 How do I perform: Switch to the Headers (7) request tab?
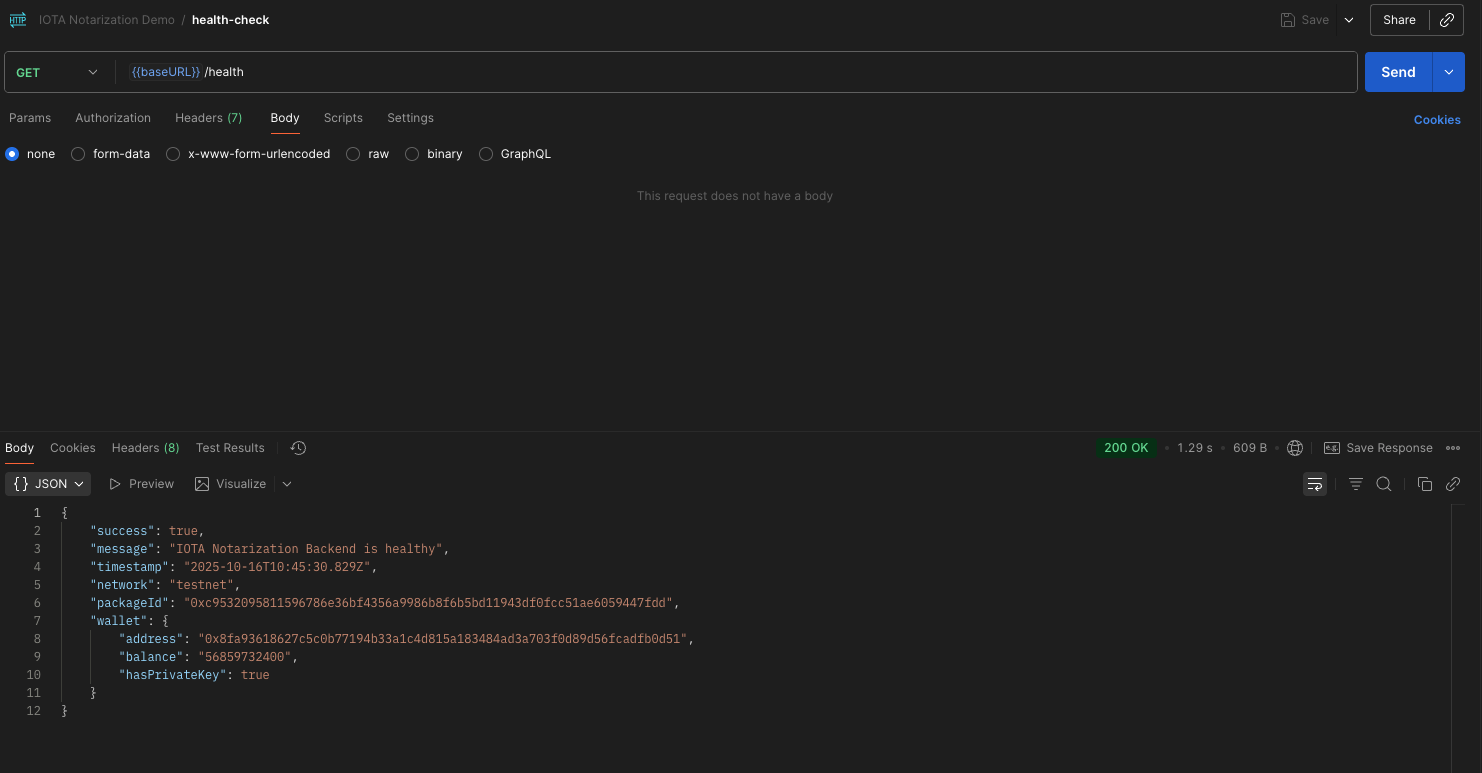click(208, 118)
